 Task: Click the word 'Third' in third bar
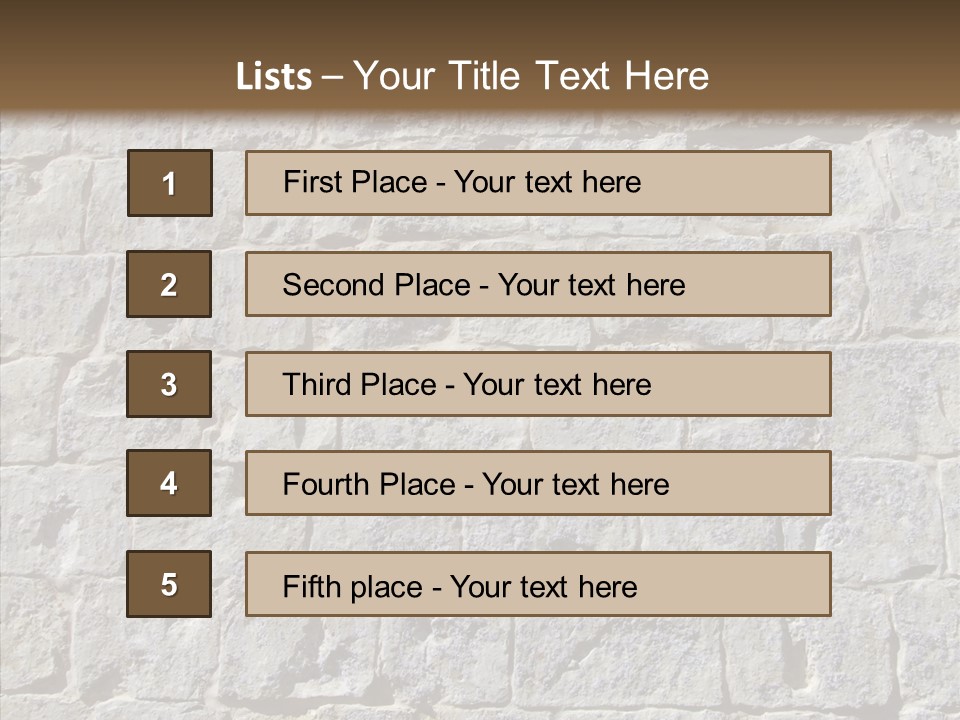point(316,385)
